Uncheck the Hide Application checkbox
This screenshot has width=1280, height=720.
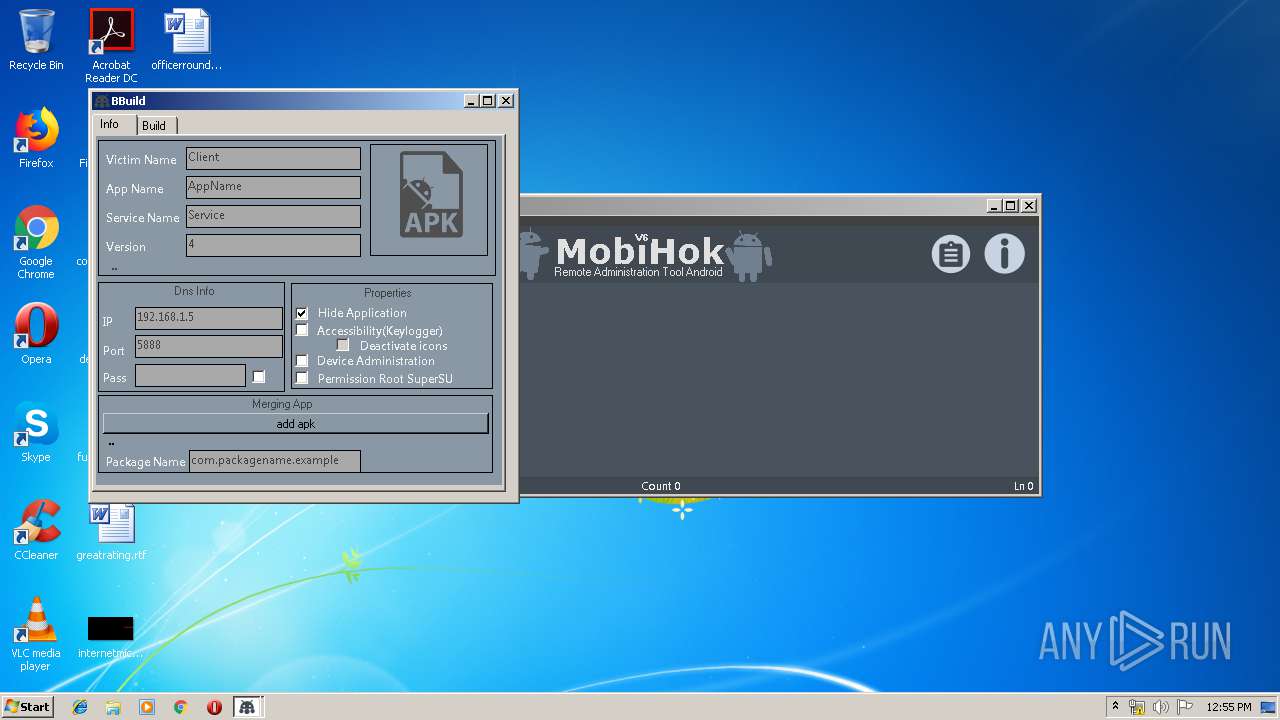tap(302, 313)
